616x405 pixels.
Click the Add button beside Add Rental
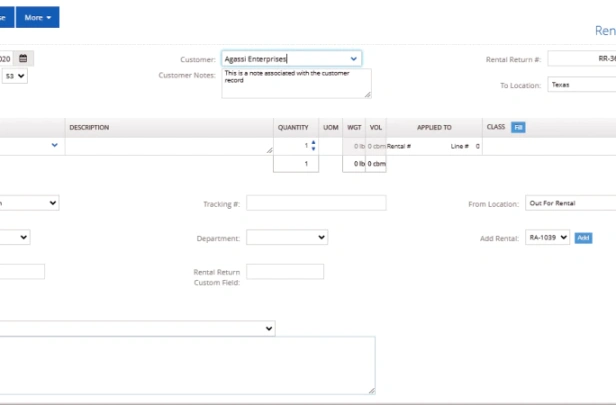pyautogui.click(x=583, y=238)
